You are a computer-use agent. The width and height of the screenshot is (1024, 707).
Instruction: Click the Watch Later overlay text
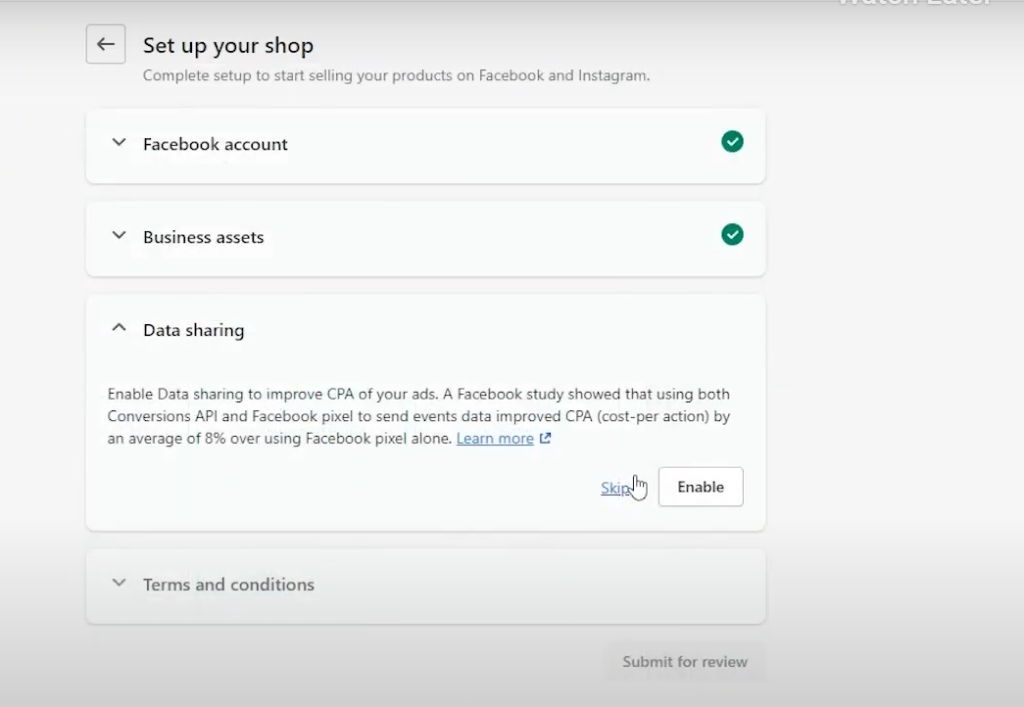(x=915, y=4)
